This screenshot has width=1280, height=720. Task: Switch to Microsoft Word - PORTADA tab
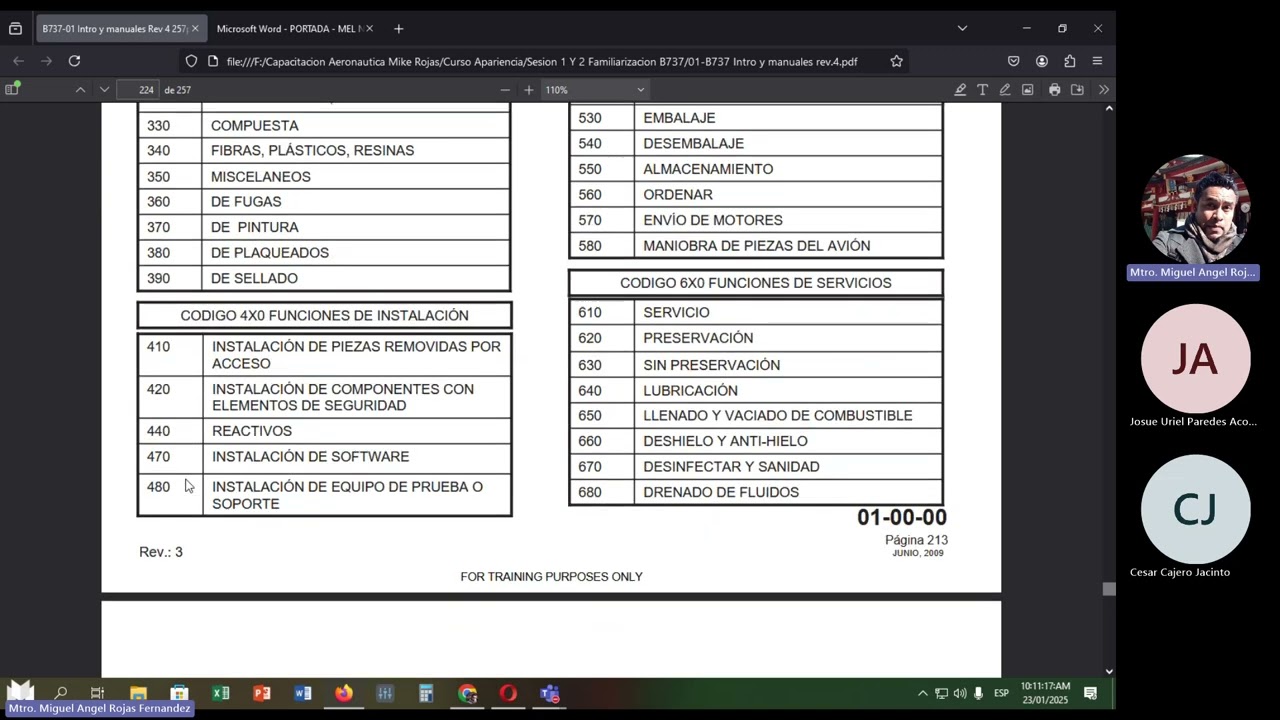click(x=288, y=29)
